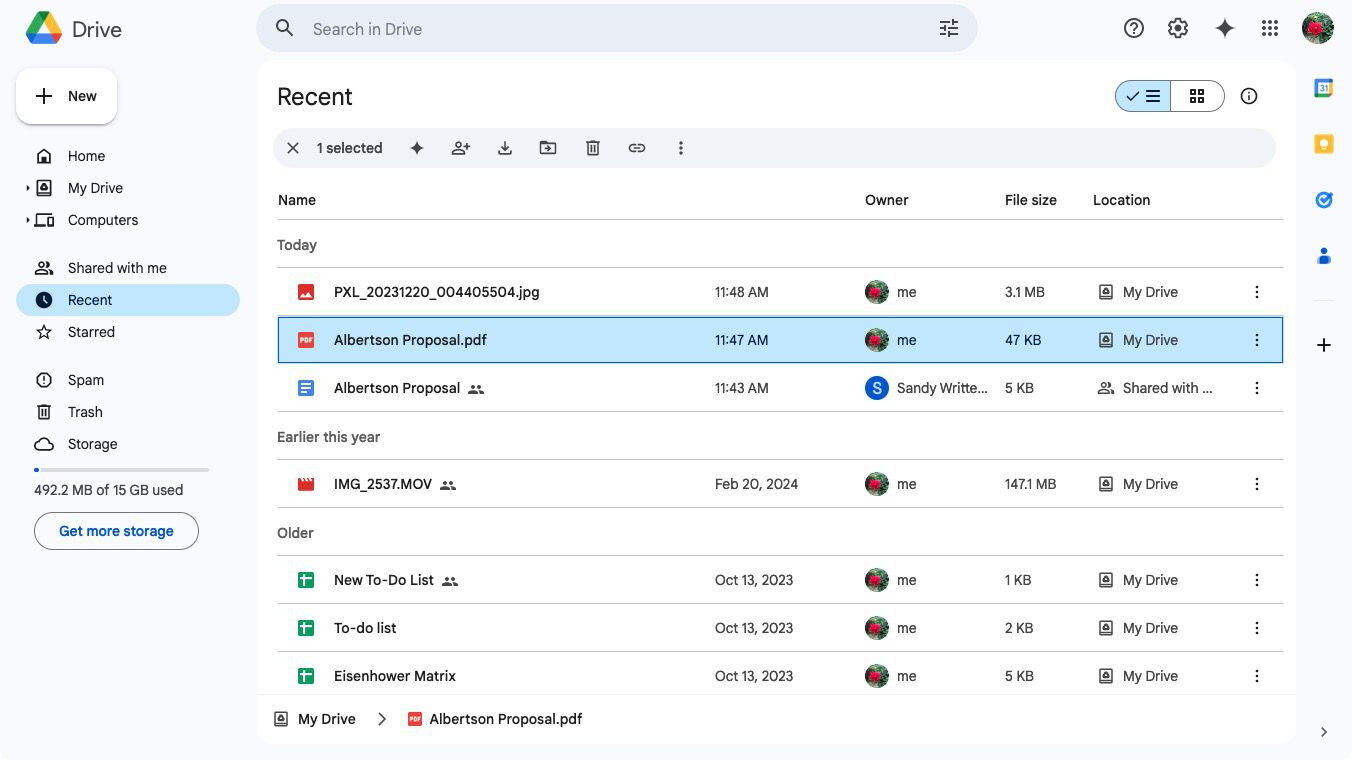The image size is (1352, 760).
Task: Open Google Calendar in side panel
Action: coord(1323,88)
